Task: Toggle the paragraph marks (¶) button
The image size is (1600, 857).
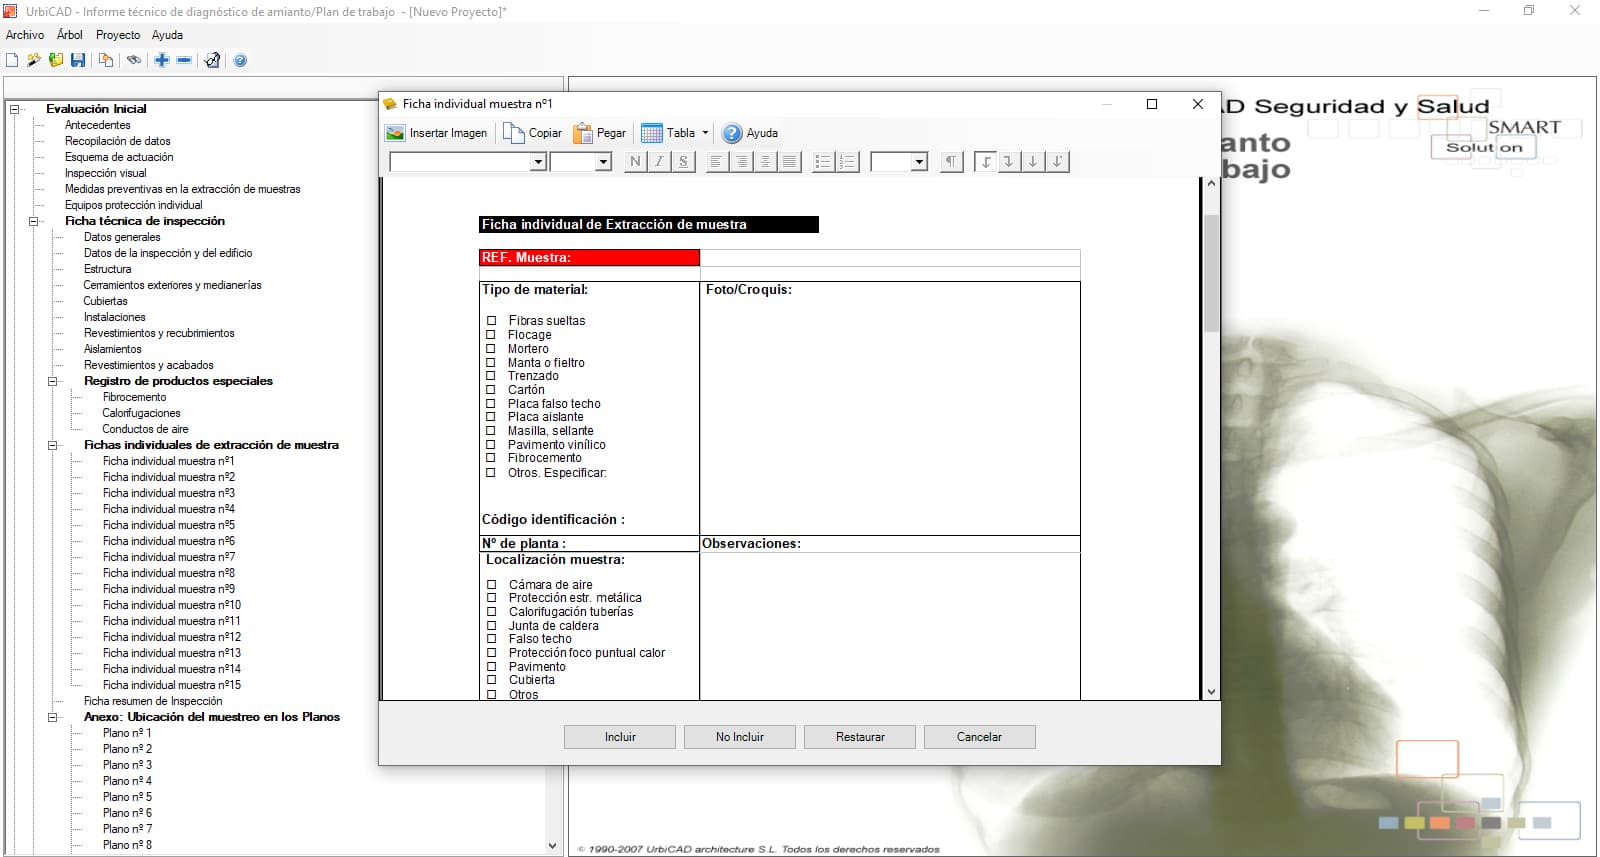Action: point(951,162)
